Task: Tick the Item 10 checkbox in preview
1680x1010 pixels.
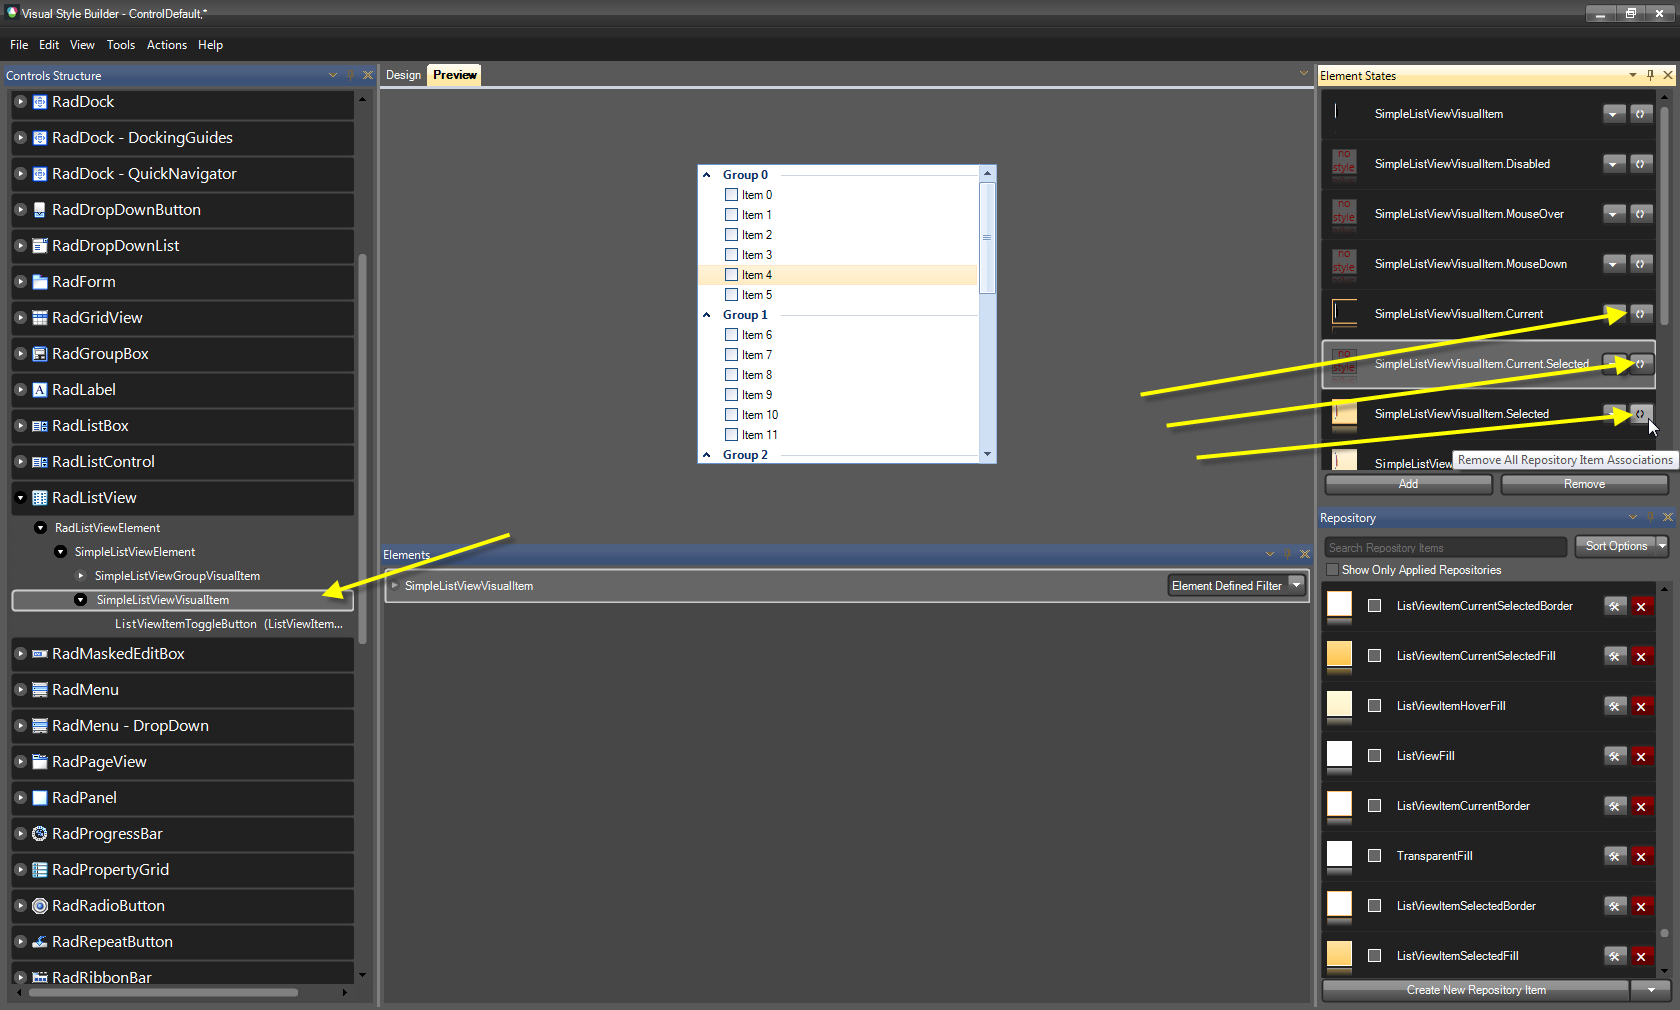Action: point(731,415)
